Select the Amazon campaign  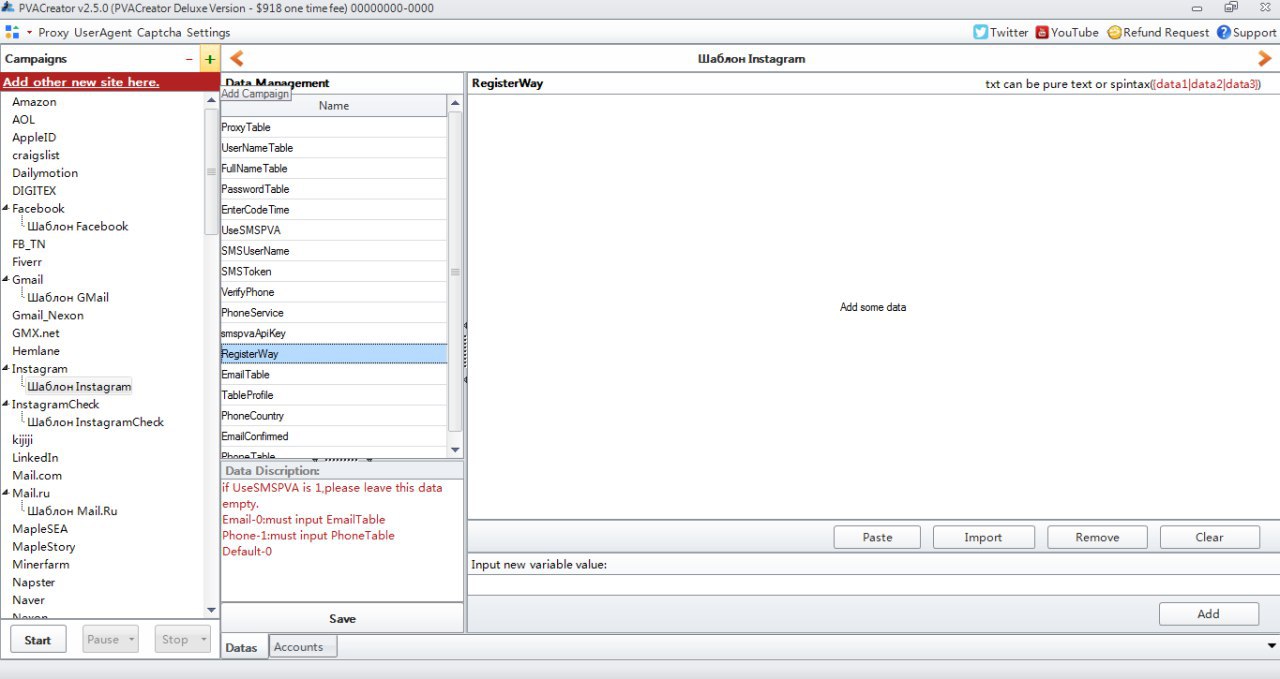(x=34, y=101)
